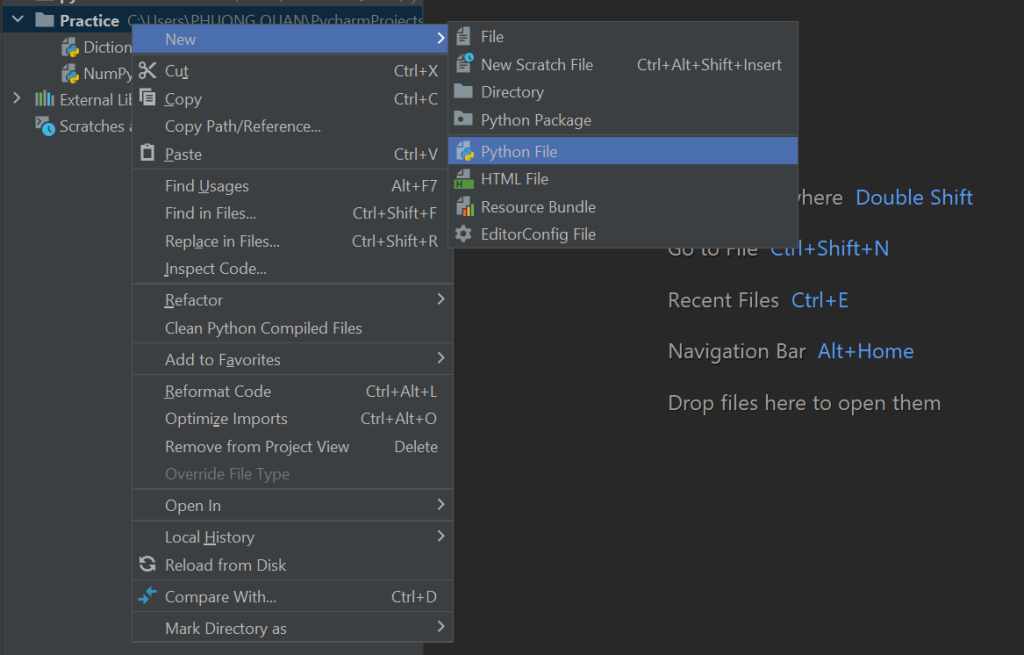Choose Reformat Code menu entry
Image resolution: width=1024 pixels, height=655 pixels.
coord(218,391)
